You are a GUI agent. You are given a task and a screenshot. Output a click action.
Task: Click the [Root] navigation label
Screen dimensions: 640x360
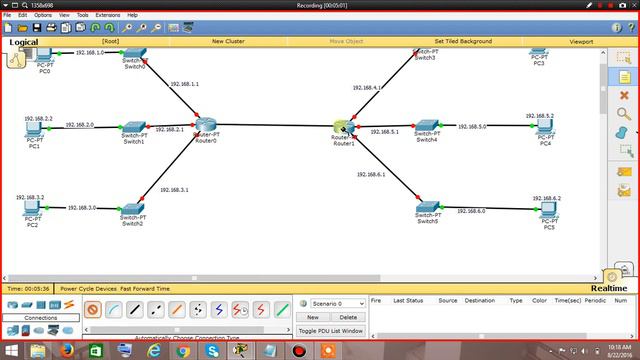111,41
